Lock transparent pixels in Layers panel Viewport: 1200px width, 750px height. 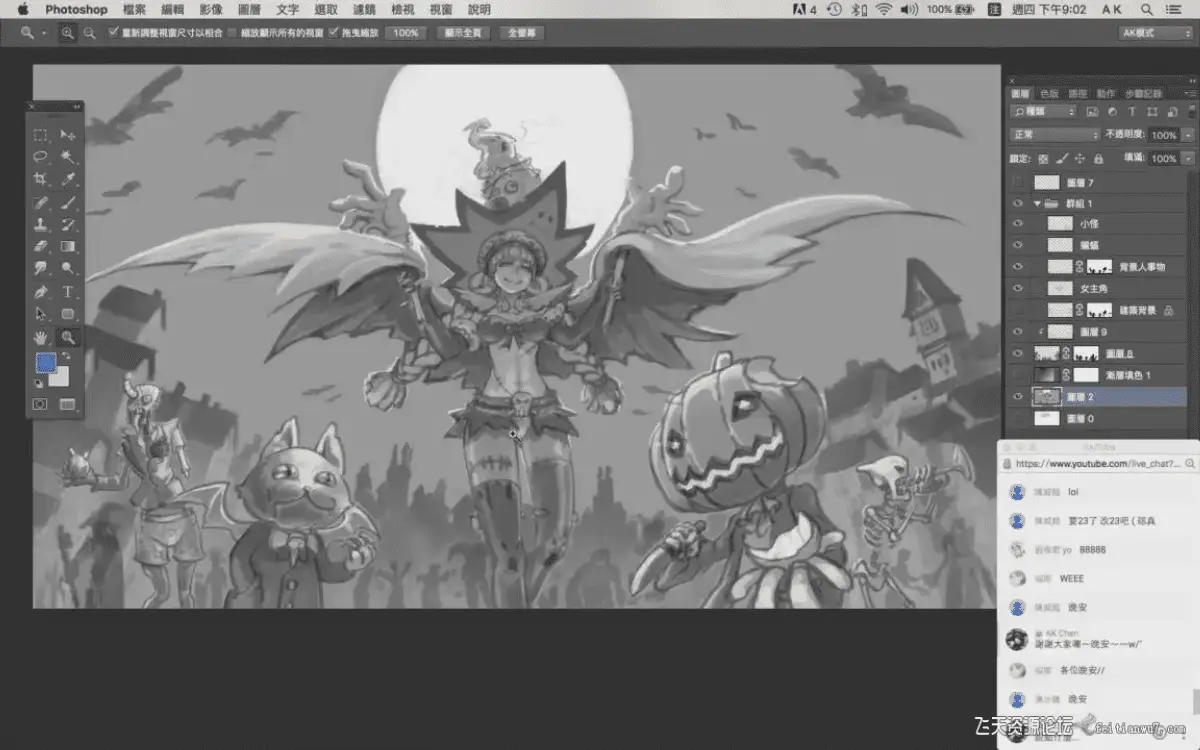[x=1043, y=158]
